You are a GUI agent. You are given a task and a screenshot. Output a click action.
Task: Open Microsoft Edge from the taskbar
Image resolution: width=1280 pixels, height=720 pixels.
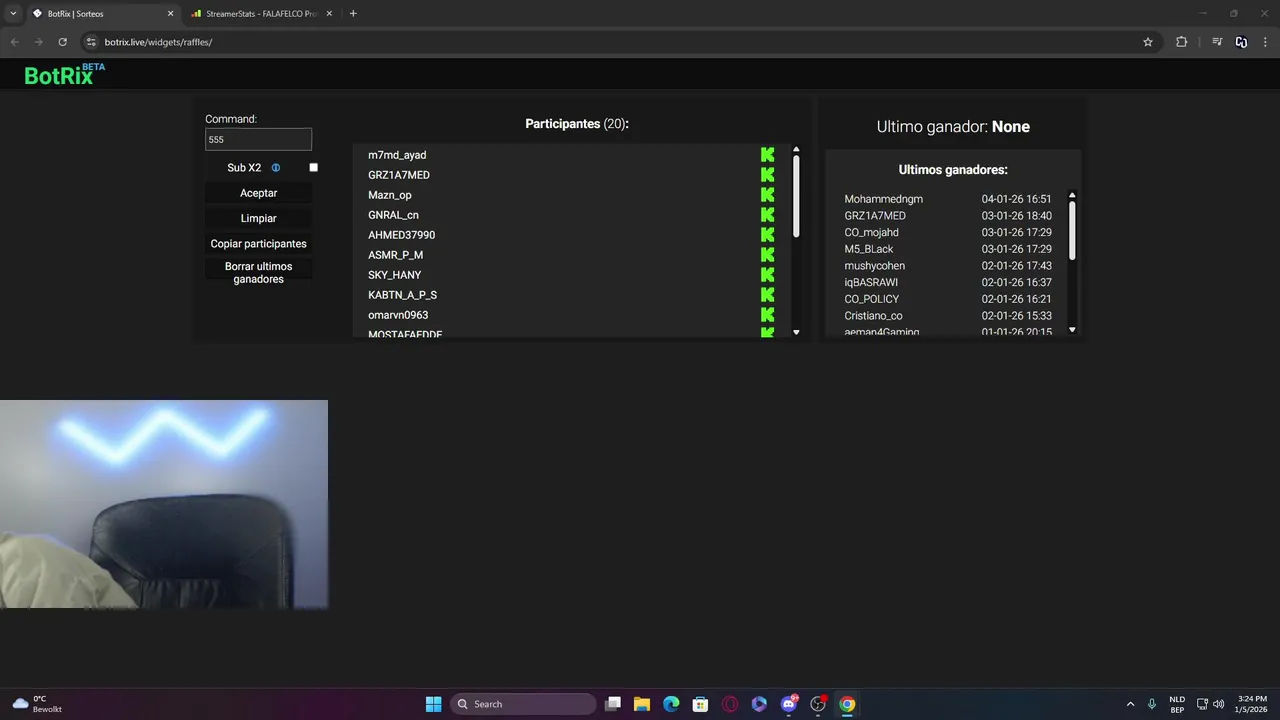(671, 704)
